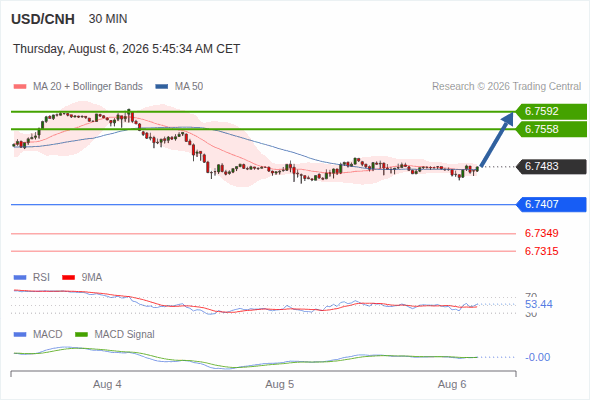Image resolution: width=590 pixels, height=400 pixels.
Task: Select the Aug 6 date axis label
Action: coord(452,385)
